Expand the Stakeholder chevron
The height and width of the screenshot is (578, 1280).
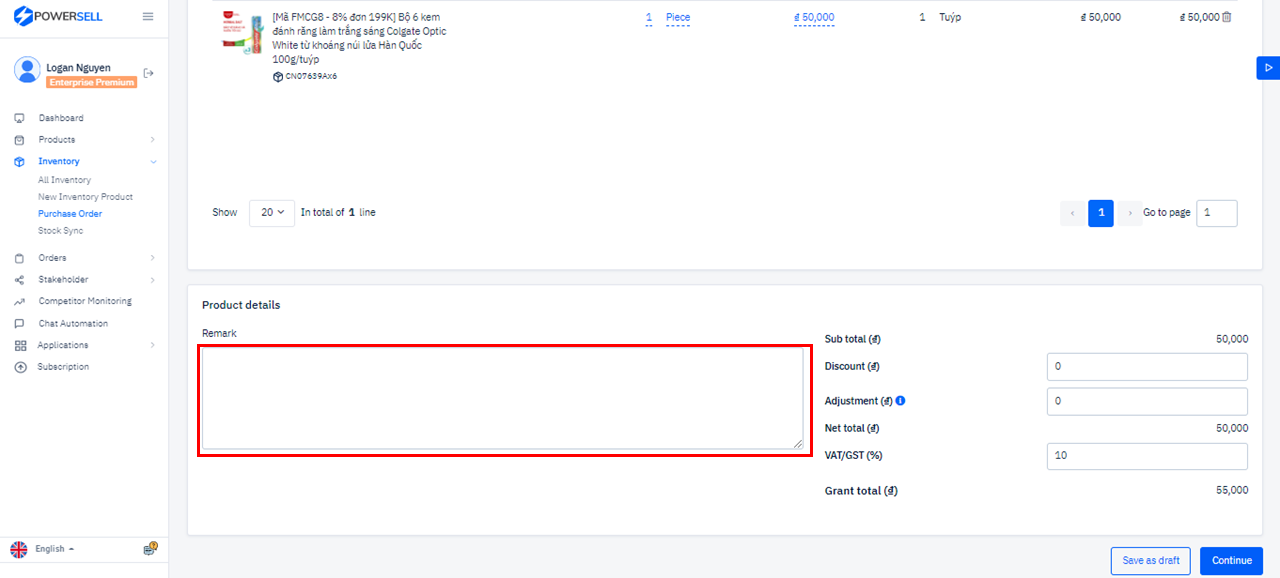[x=153, y=280]
